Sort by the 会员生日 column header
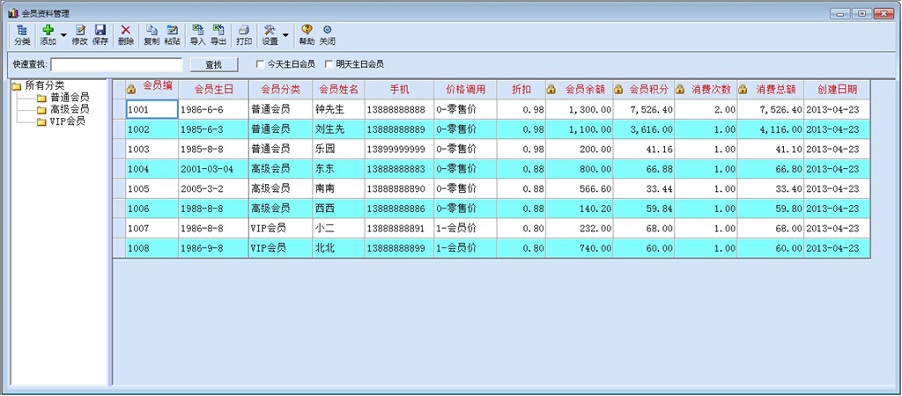Screen dimensions: 902x396 (213, 90)
